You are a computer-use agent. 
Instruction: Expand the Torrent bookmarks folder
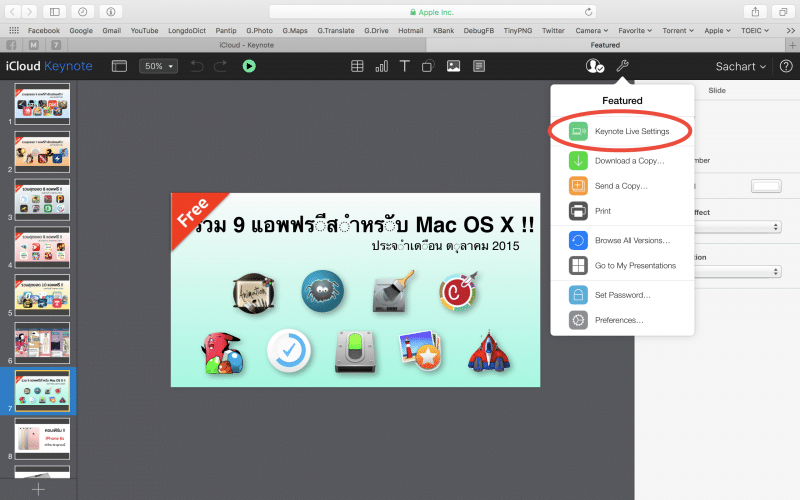(x=678, y=31)
